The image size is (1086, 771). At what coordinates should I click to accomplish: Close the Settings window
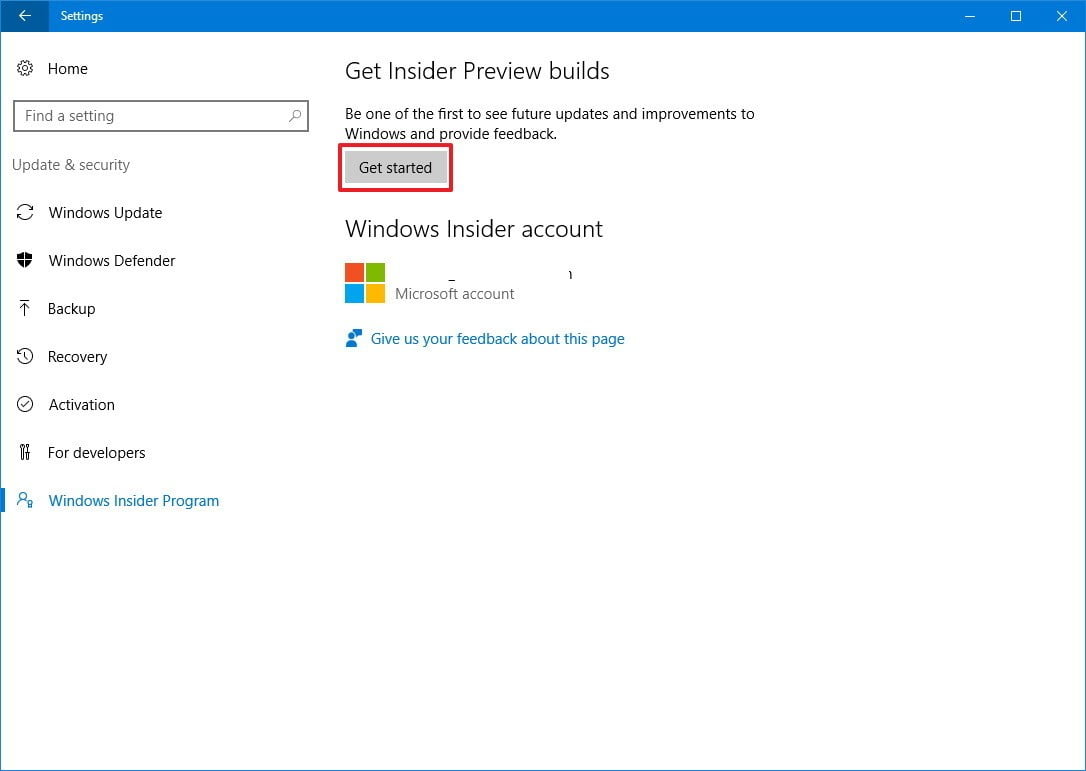1061,16
